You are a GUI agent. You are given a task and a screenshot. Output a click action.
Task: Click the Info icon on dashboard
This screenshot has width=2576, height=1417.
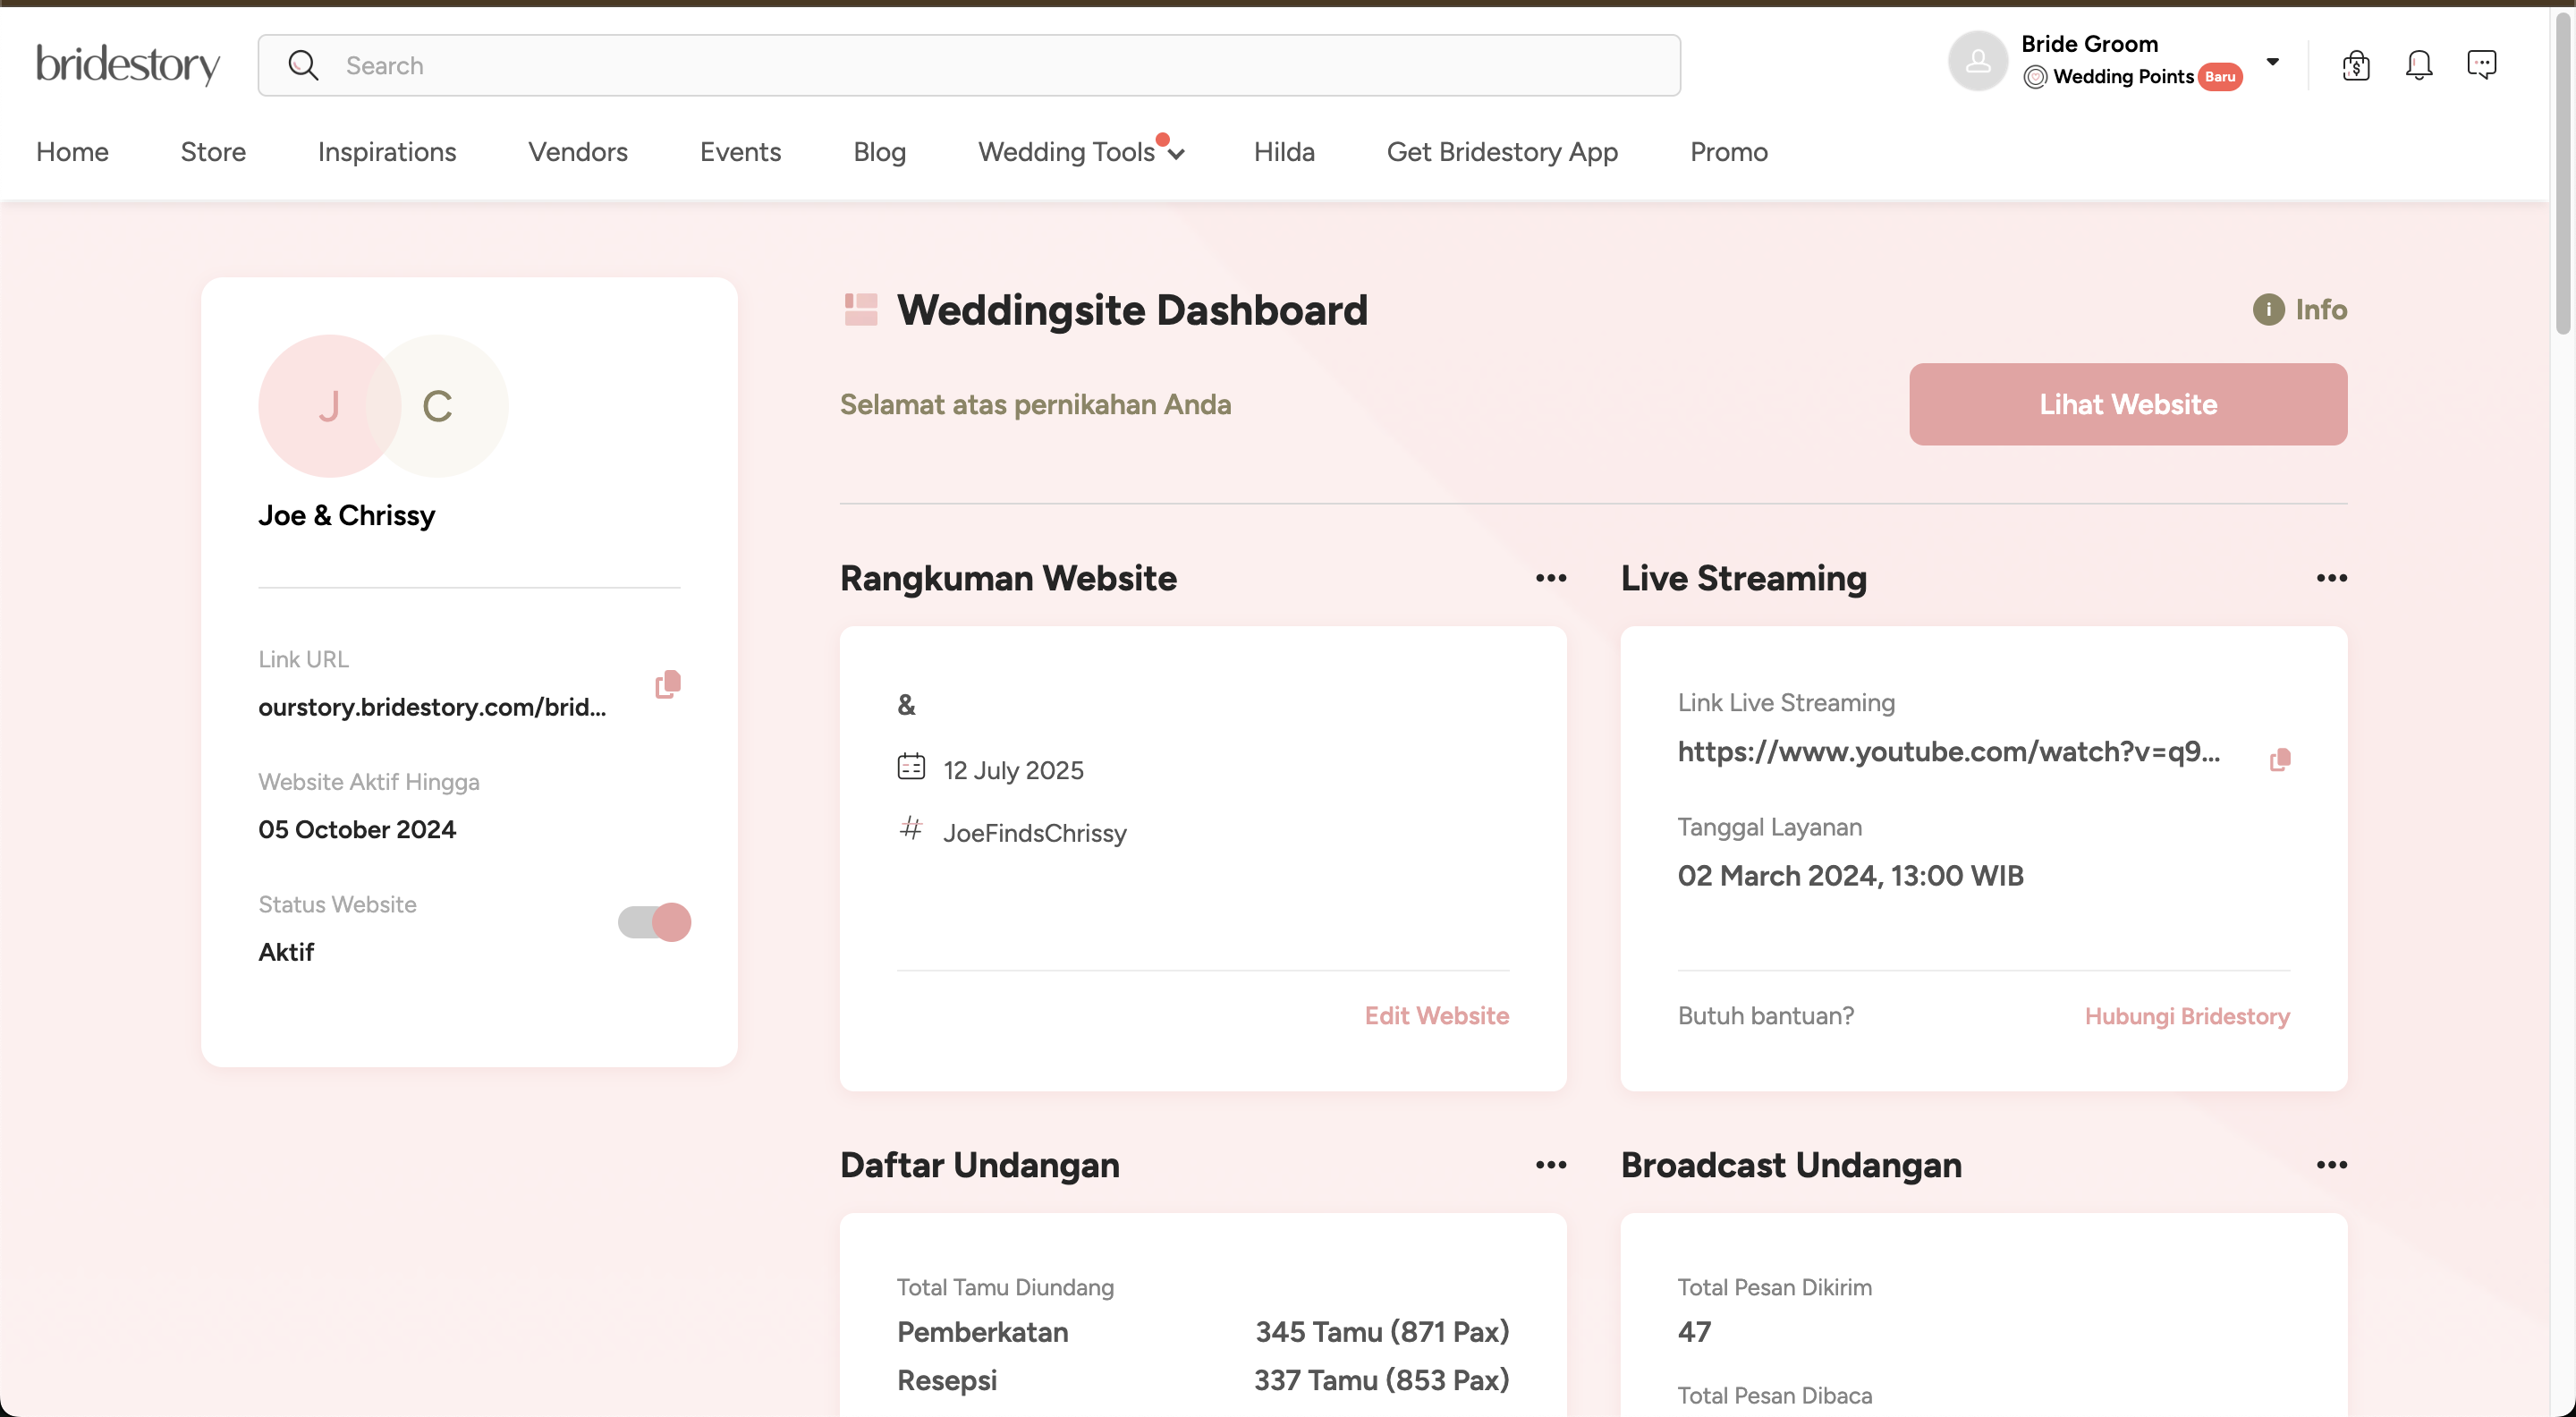[2268, 310]
